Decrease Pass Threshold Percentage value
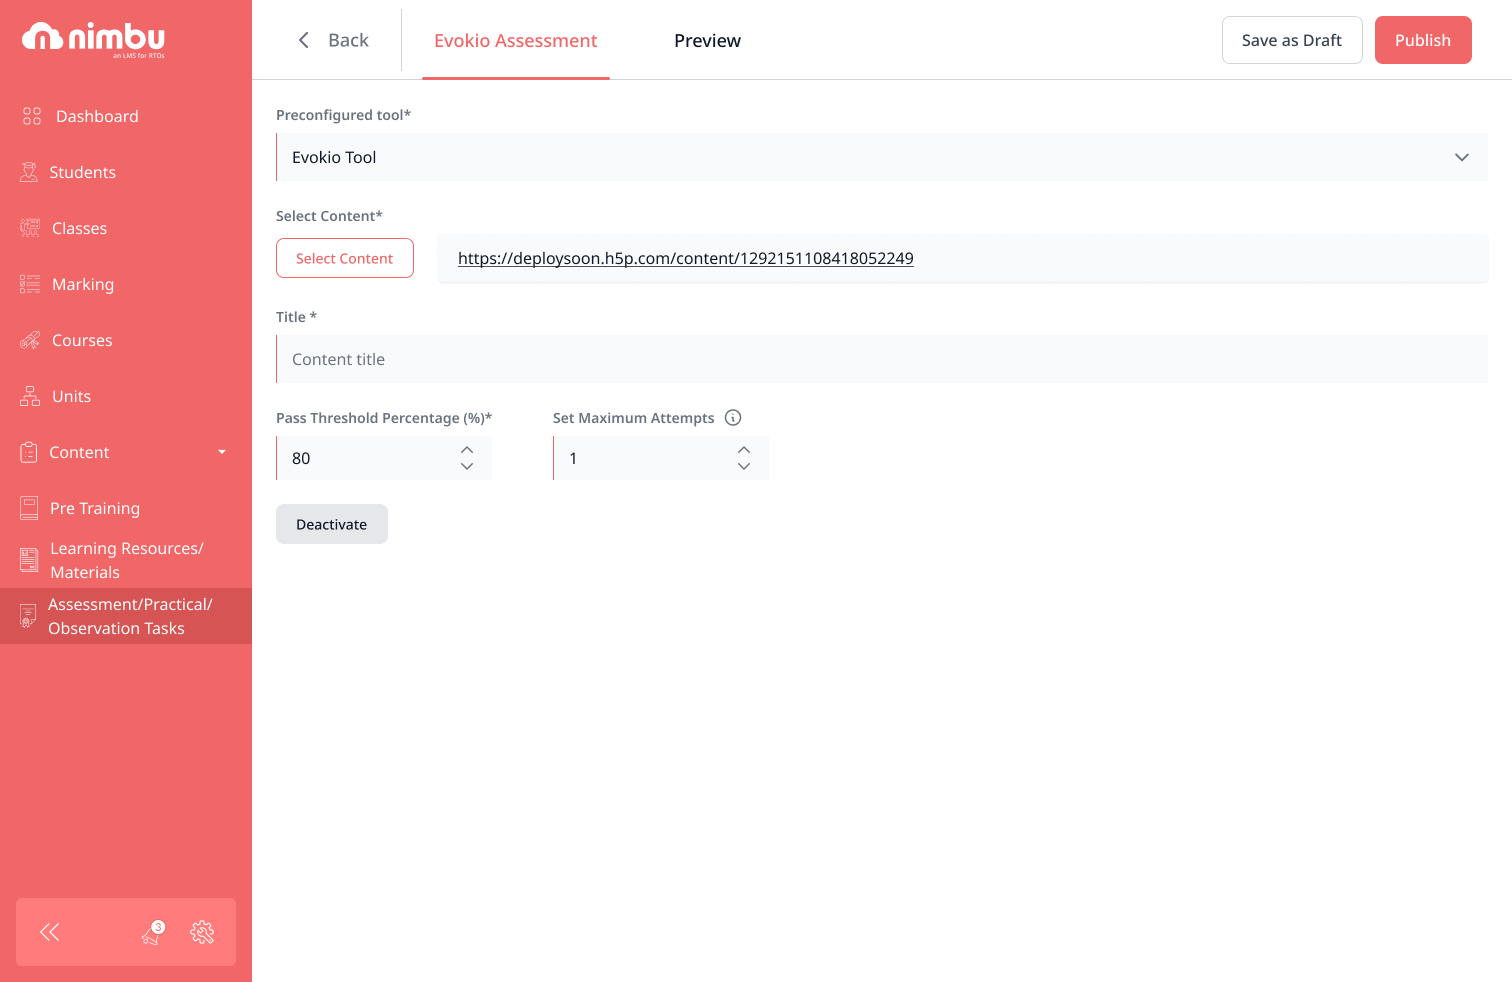This screenshot has height=982, width=1512. coord(467,467)
